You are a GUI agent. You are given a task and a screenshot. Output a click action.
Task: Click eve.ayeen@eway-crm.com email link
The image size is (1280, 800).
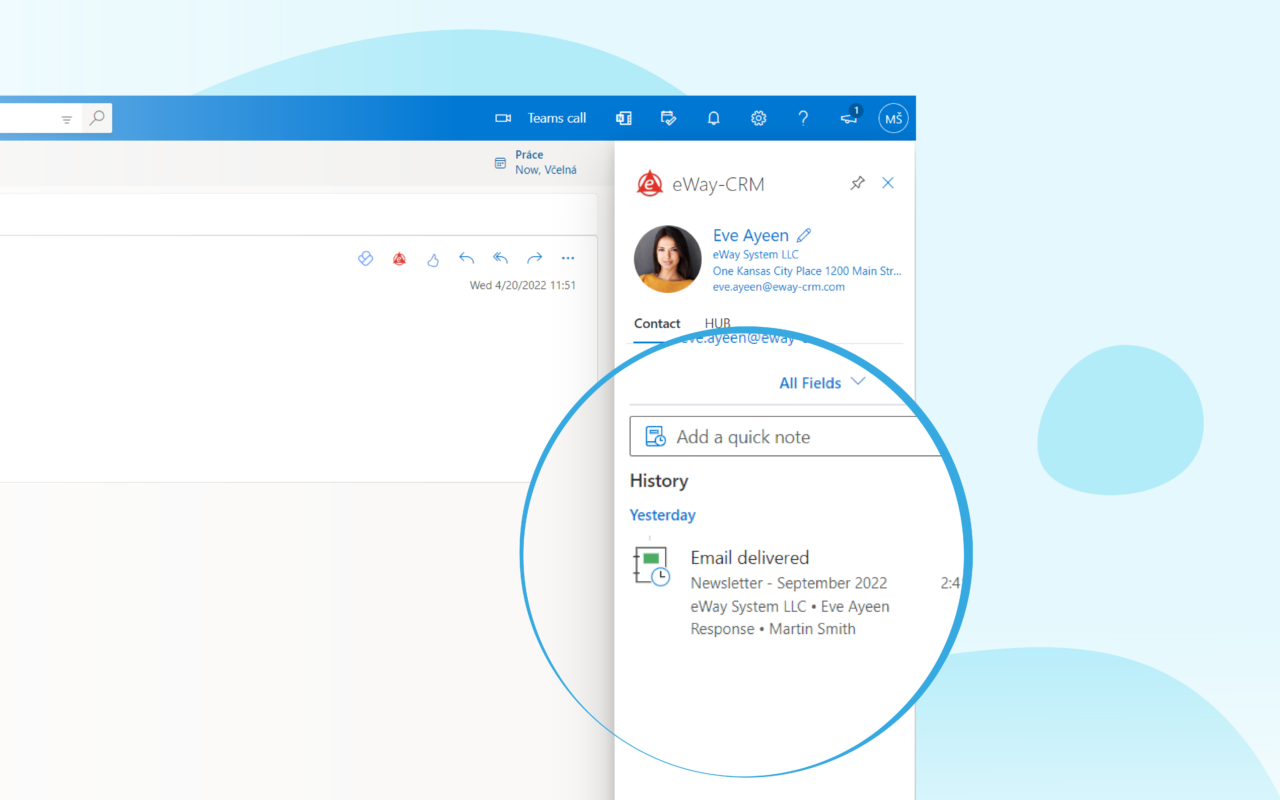(778, 287)
